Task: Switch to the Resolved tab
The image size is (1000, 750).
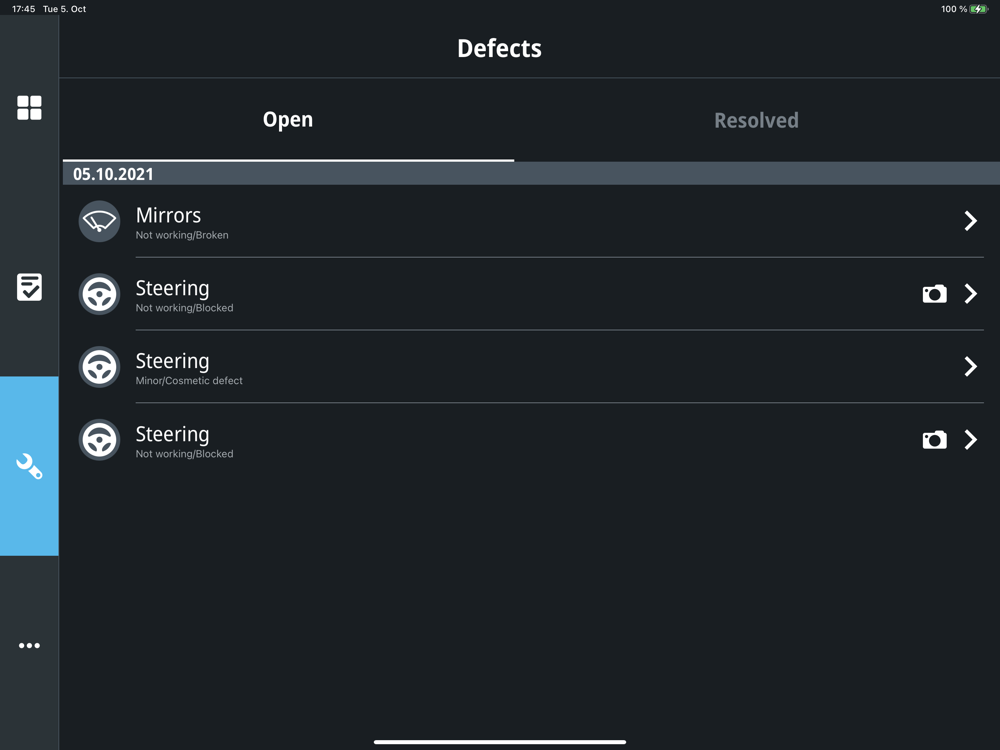Action: [756, 120]
